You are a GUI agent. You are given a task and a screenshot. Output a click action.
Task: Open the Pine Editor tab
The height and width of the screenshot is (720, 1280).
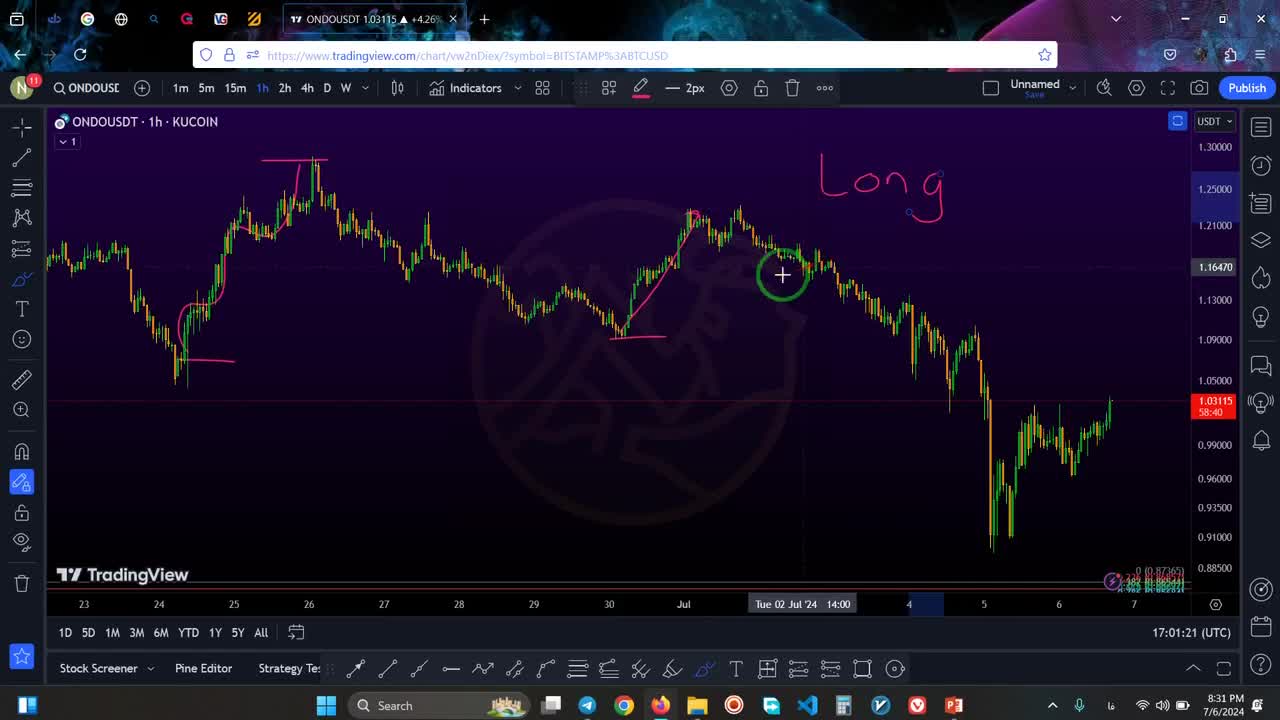coord(203,669)
